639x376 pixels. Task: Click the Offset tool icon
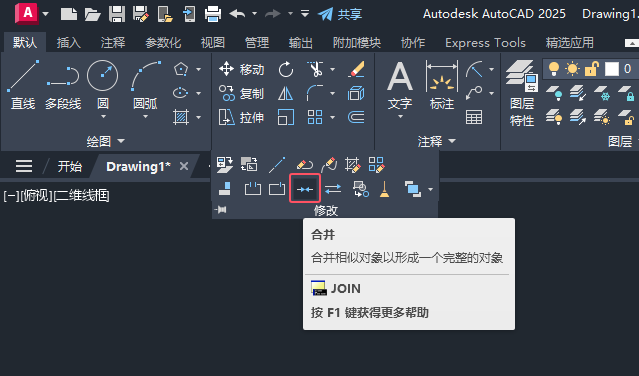(356, 118)
